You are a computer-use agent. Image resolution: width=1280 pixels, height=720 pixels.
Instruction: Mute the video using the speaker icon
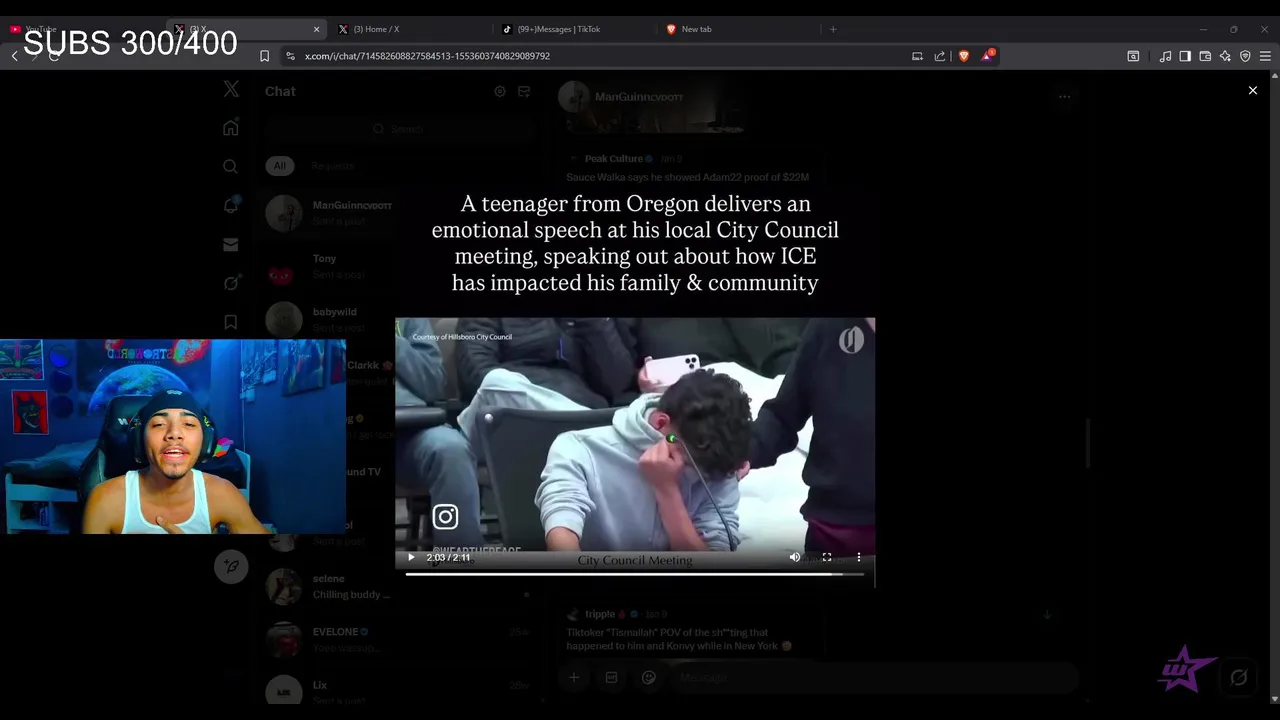tap(795, 557)
